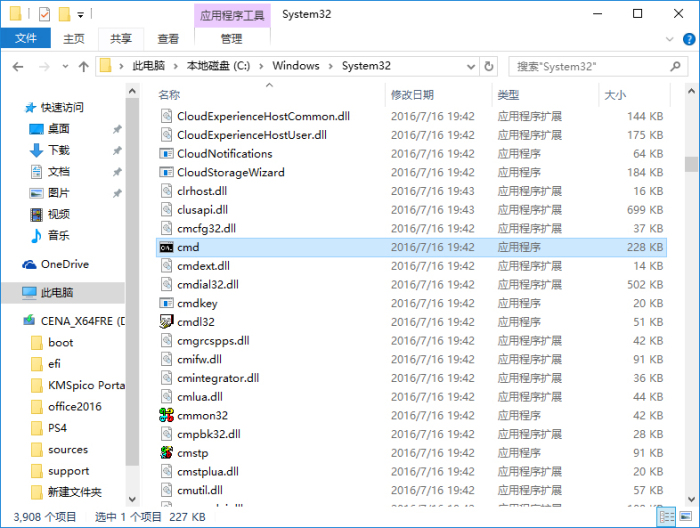
Task: Switch to the 主页 (Home) ribbon tab
Action: click(x=74, y=39)
